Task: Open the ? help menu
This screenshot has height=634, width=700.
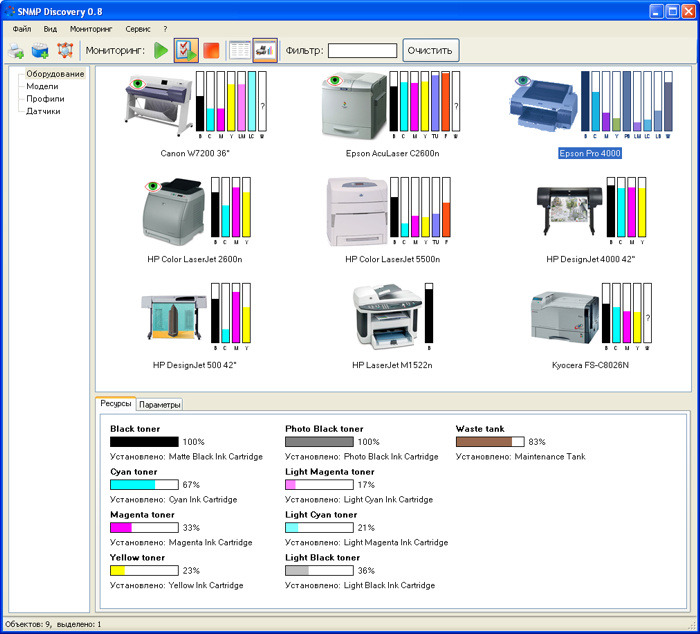Action: [x=165, y=29]
